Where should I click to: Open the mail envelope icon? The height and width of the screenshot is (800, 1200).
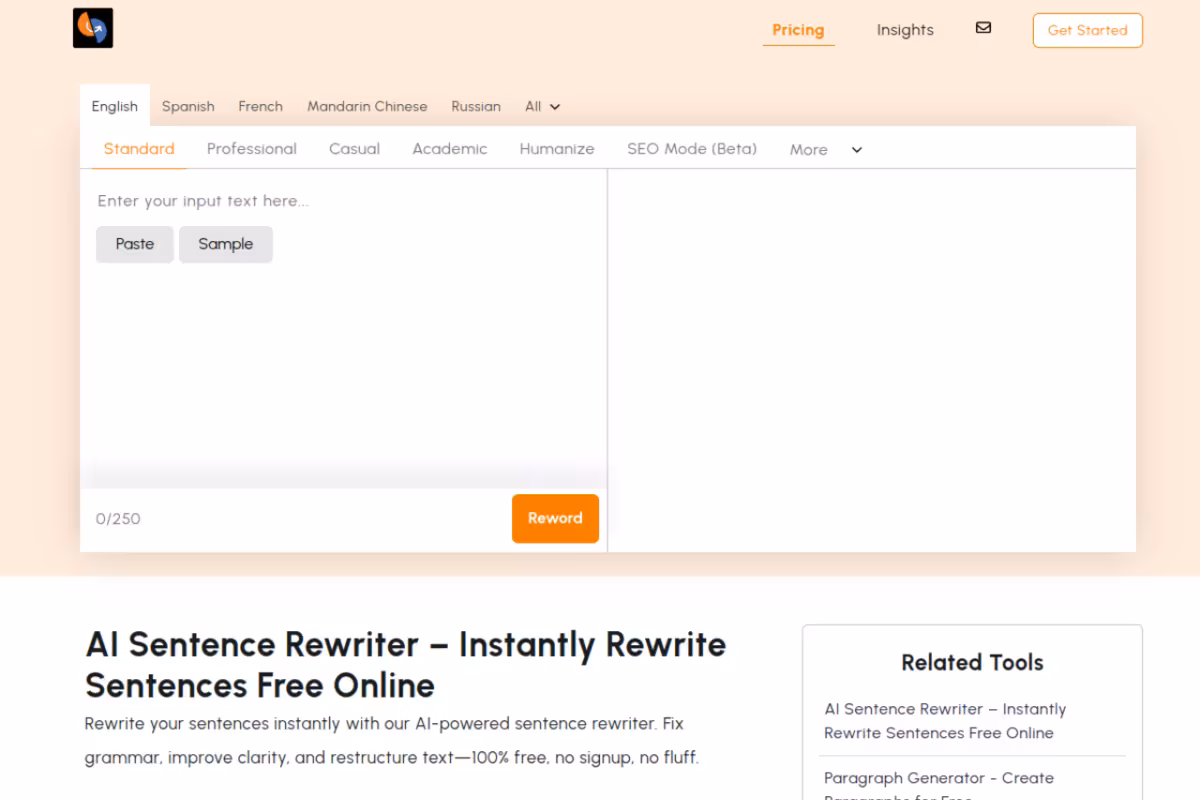[983, 28]
